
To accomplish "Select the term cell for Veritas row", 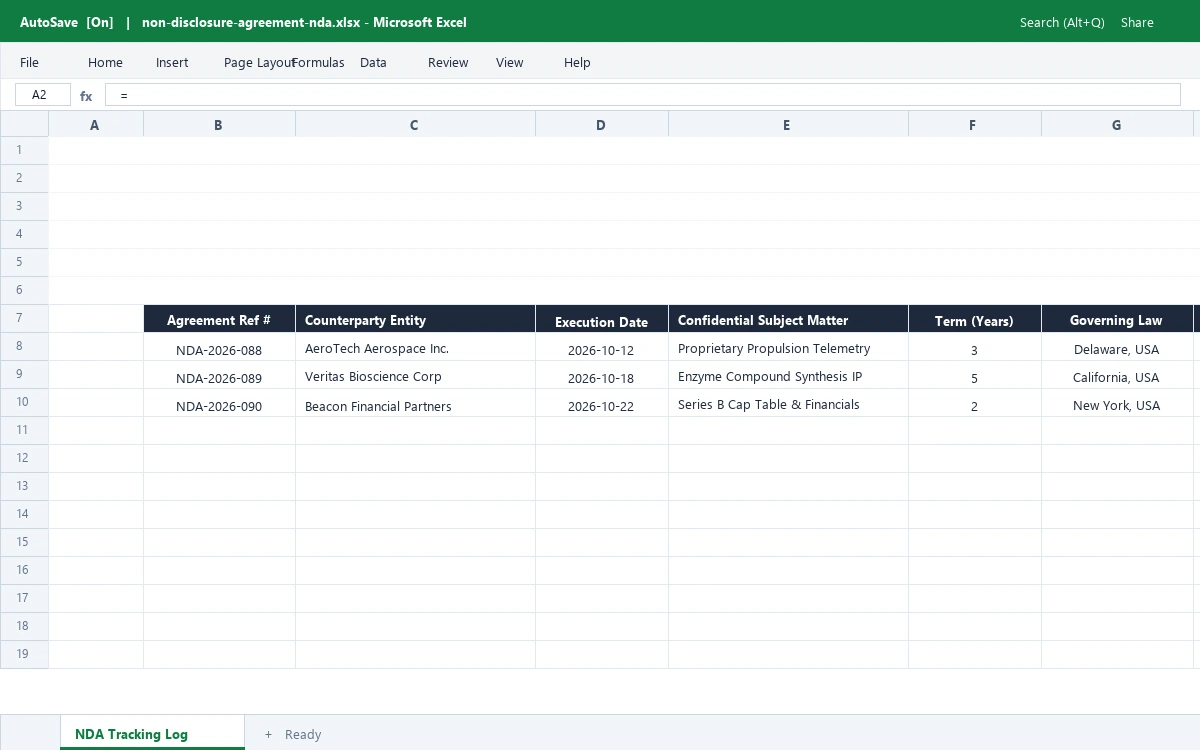I will coord(974,375).
